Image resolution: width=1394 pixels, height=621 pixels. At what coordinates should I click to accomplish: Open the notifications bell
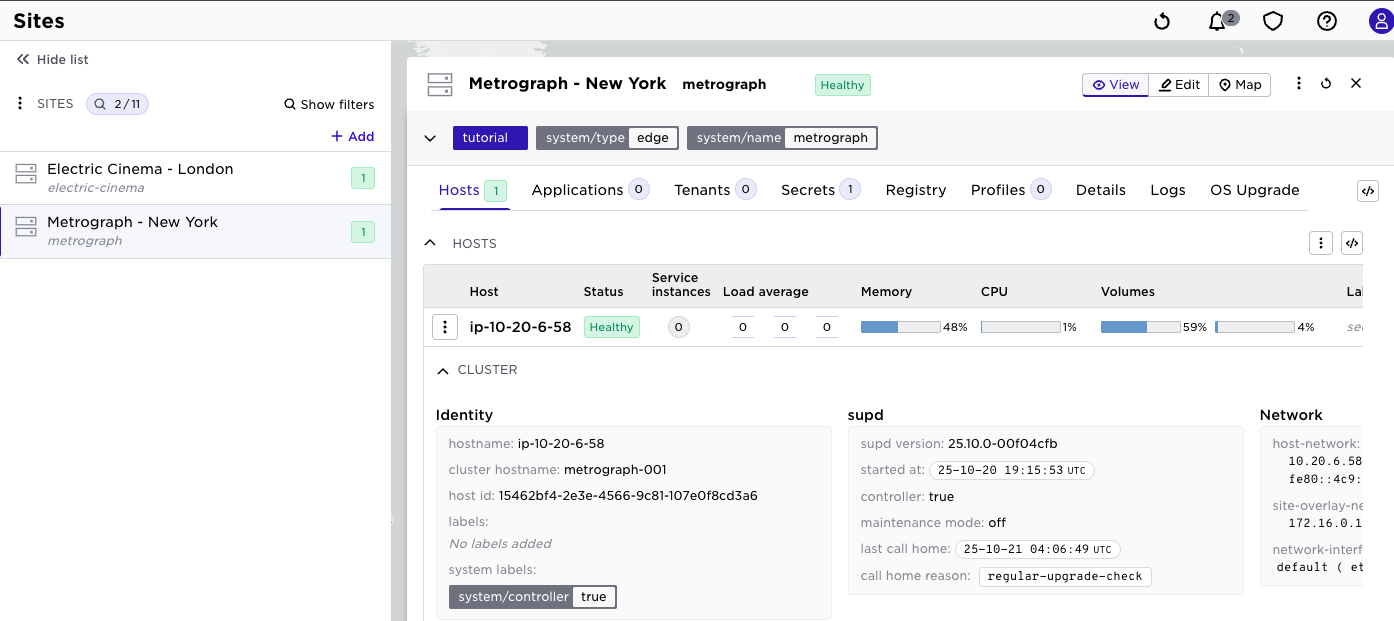(1217, 21)
